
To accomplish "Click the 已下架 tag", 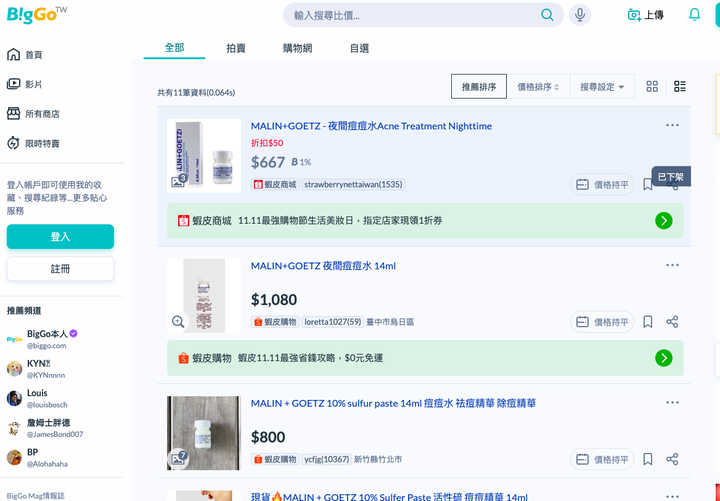I will pos(671,177).
